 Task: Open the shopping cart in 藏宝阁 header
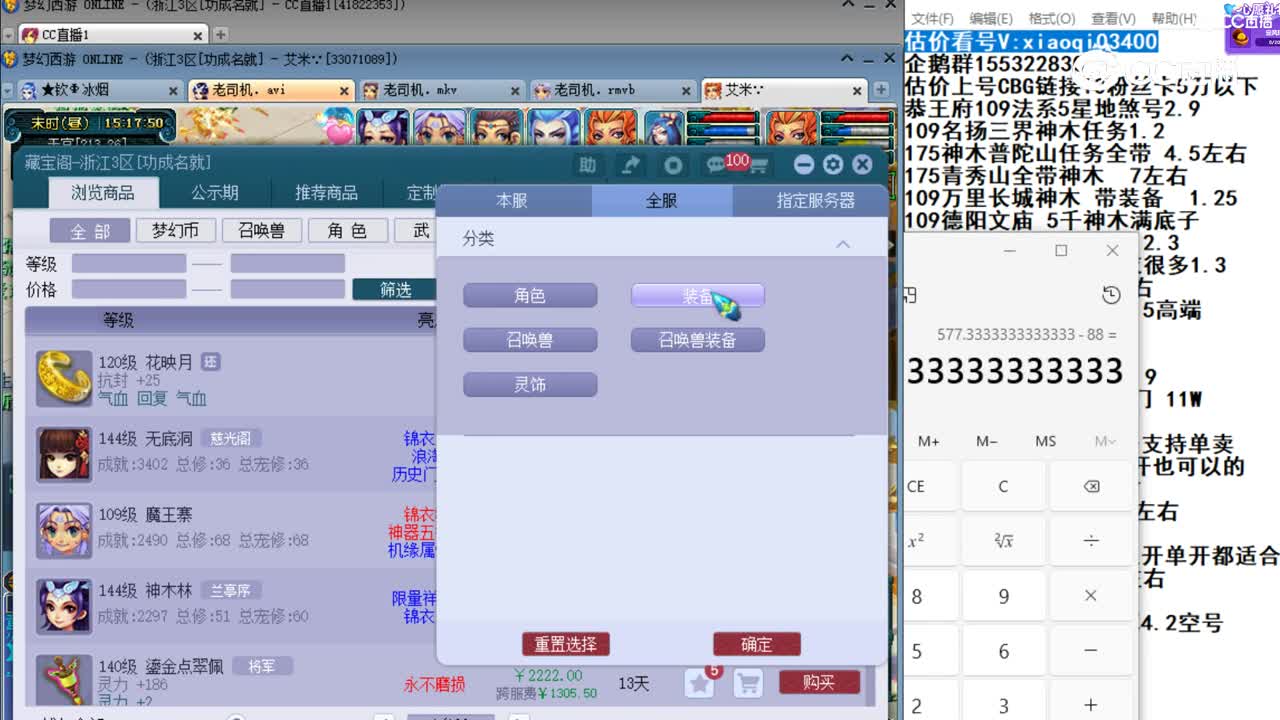(x=758, y=165)
